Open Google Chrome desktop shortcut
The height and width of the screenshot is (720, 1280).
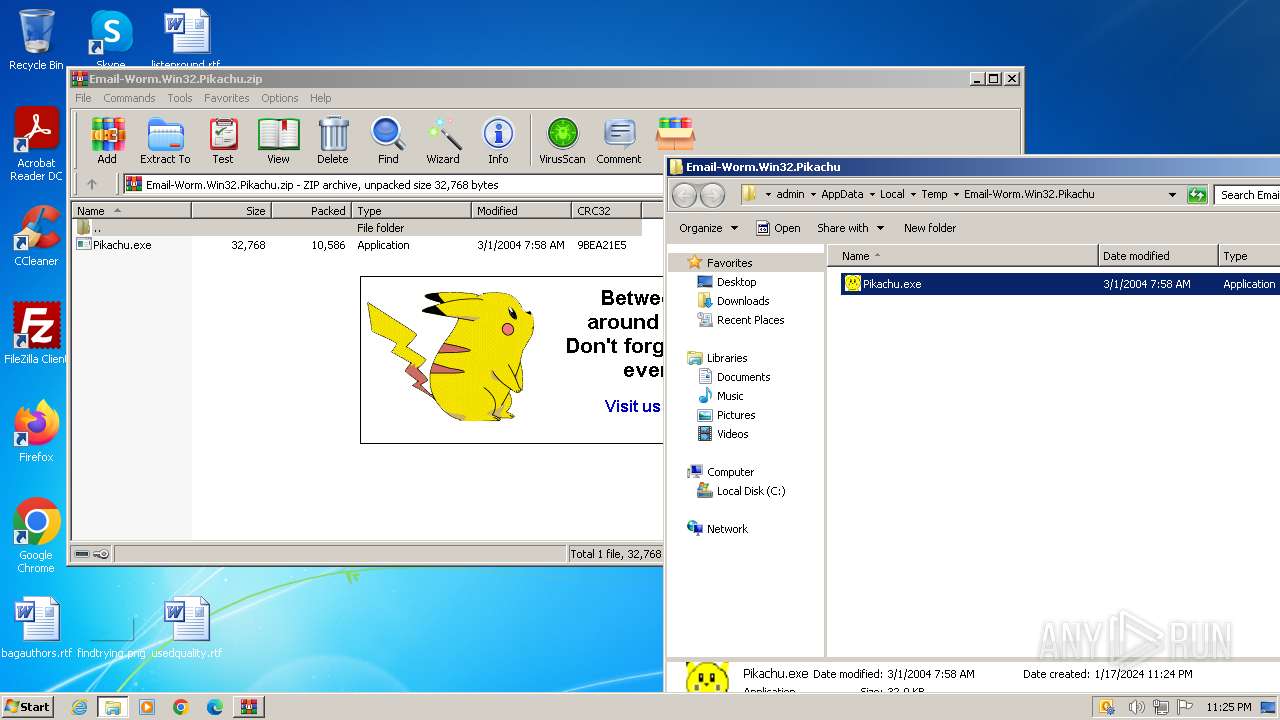[x=36, y=536]
